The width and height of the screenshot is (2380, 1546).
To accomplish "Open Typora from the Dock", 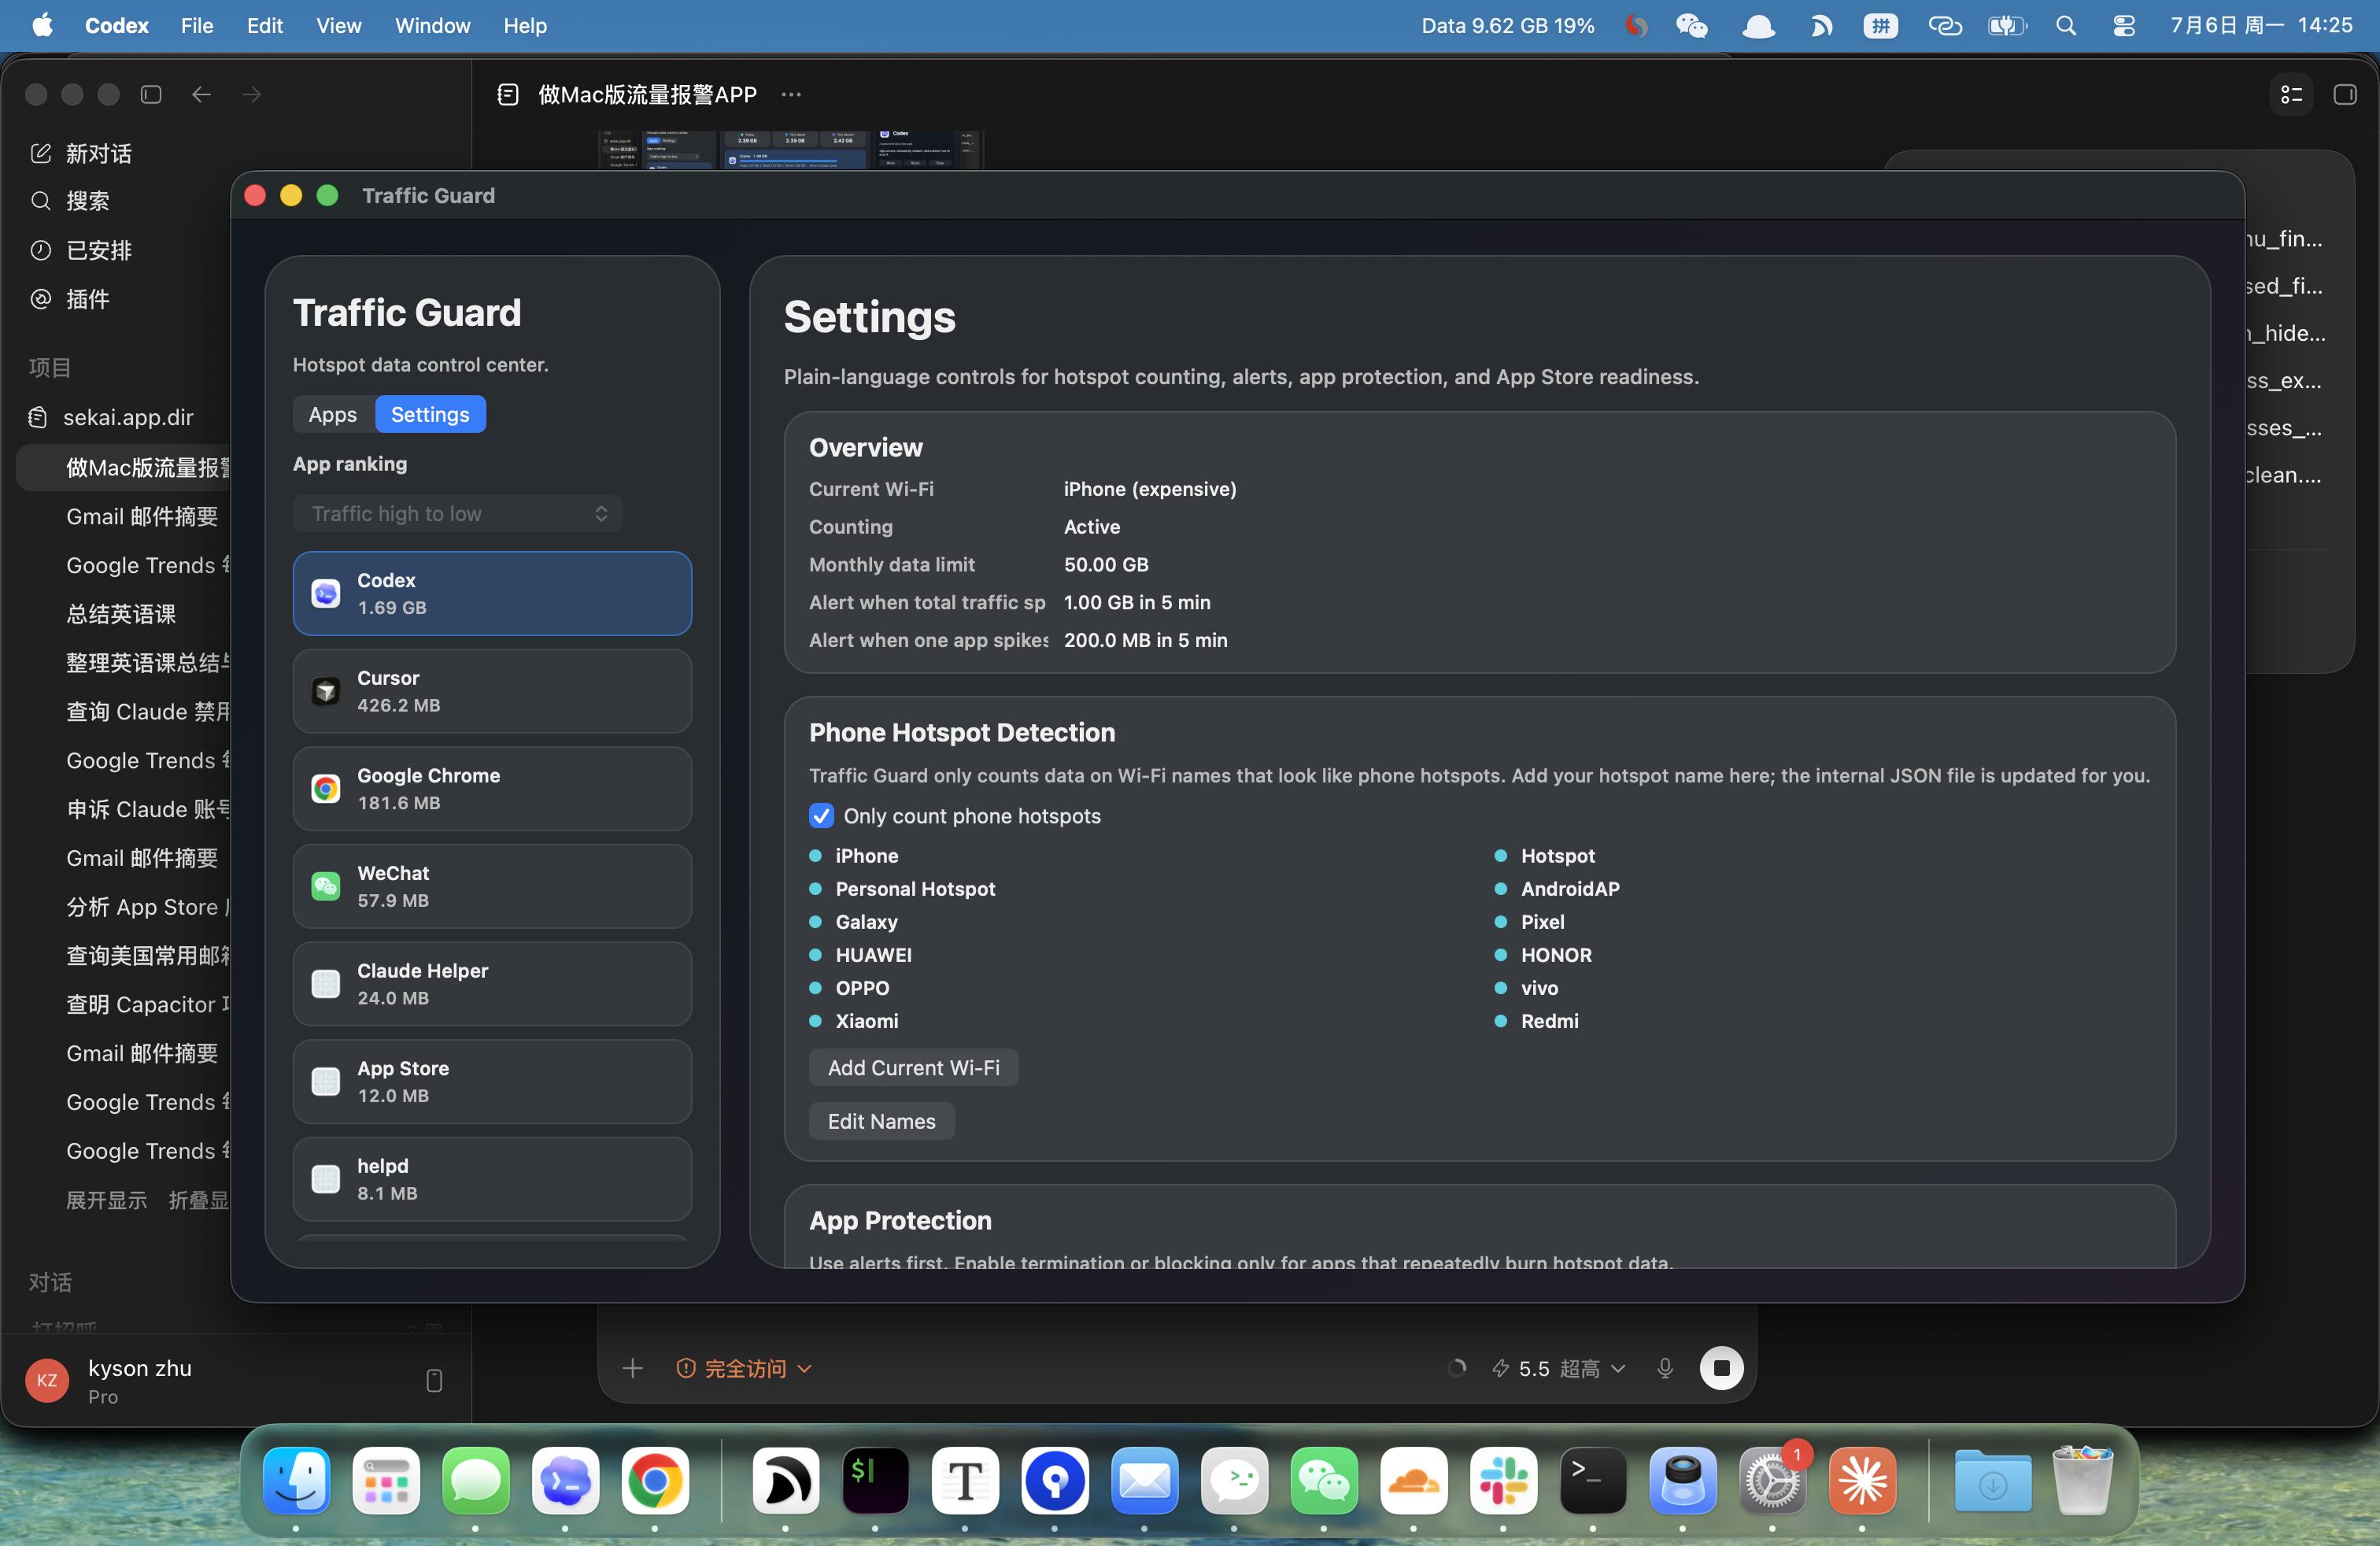I will point(965,1480).
